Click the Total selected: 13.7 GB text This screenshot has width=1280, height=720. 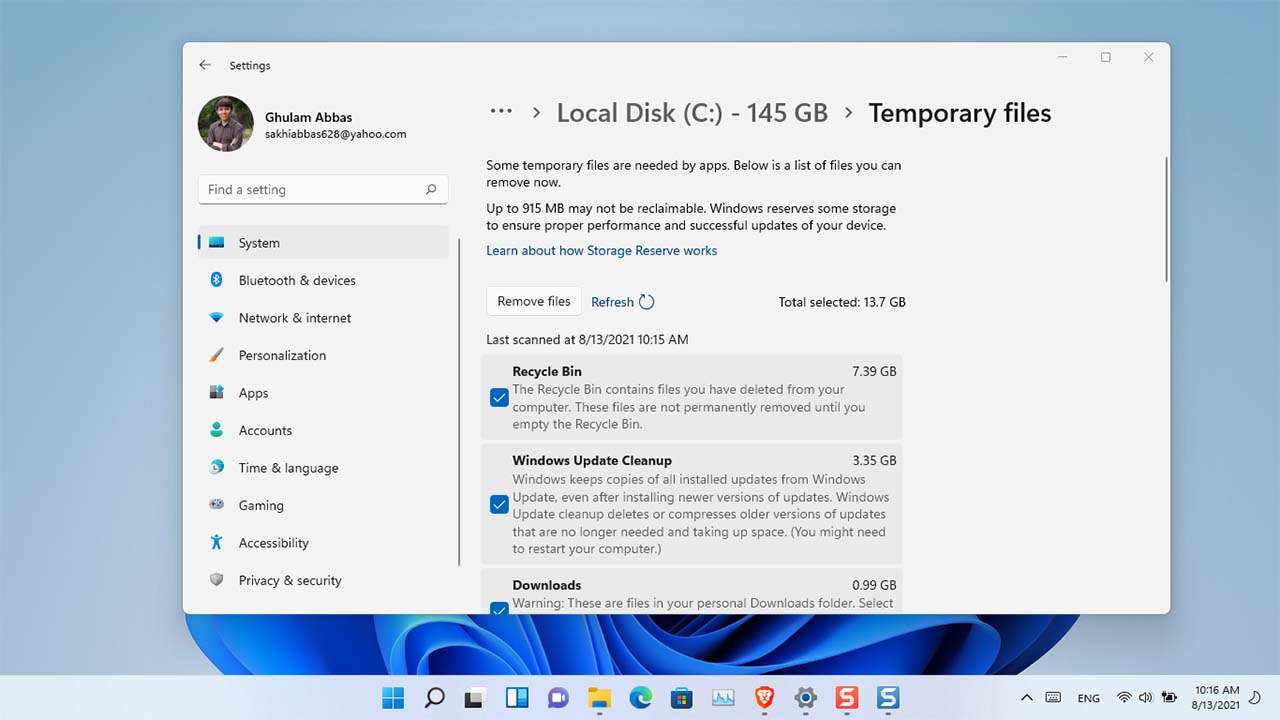pos(842,302)
